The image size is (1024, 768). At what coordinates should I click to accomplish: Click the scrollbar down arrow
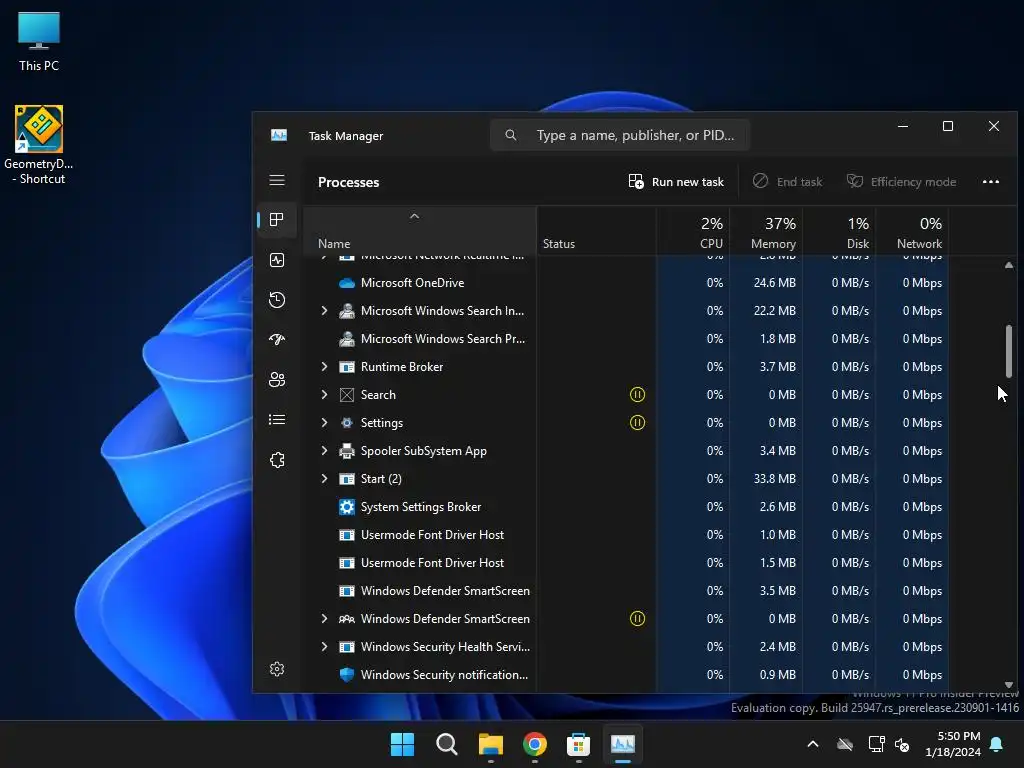coord(1009,685)
